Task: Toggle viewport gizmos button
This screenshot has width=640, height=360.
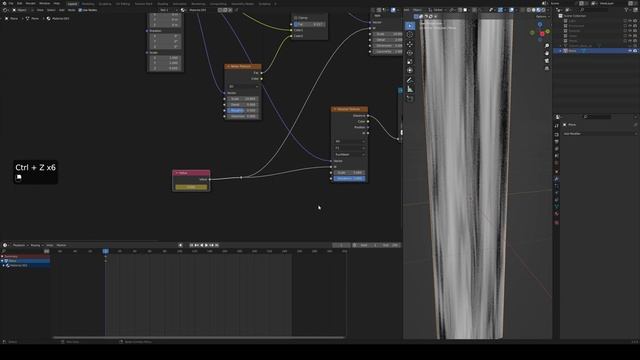Action: click(500, 10)
